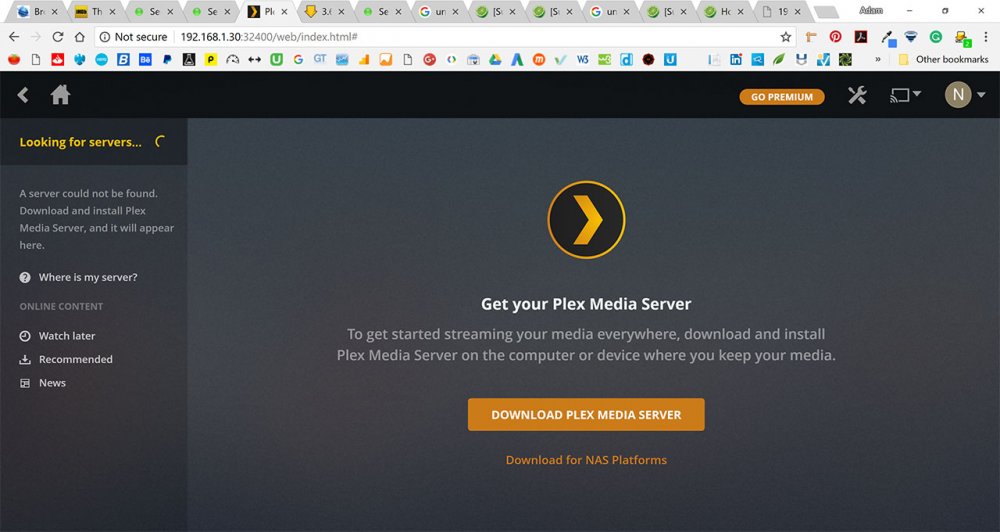Open the Plex cast player menu

(905, 96)
